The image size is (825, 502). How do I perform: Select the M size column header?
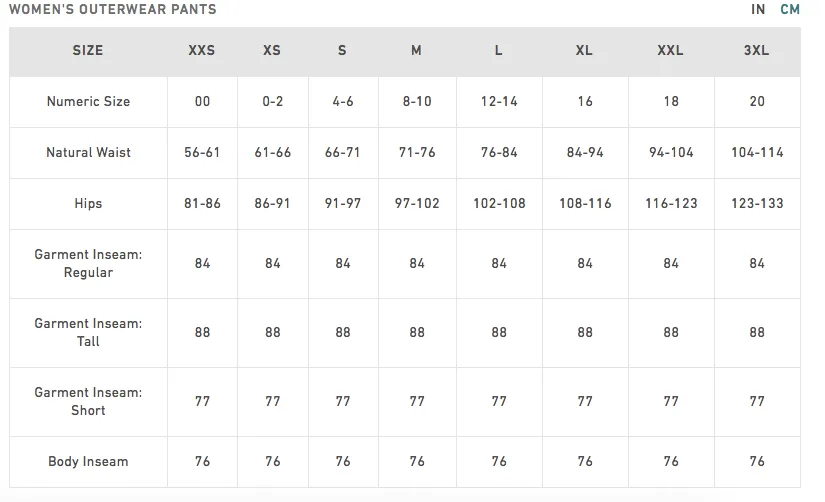tap(416, 51)
